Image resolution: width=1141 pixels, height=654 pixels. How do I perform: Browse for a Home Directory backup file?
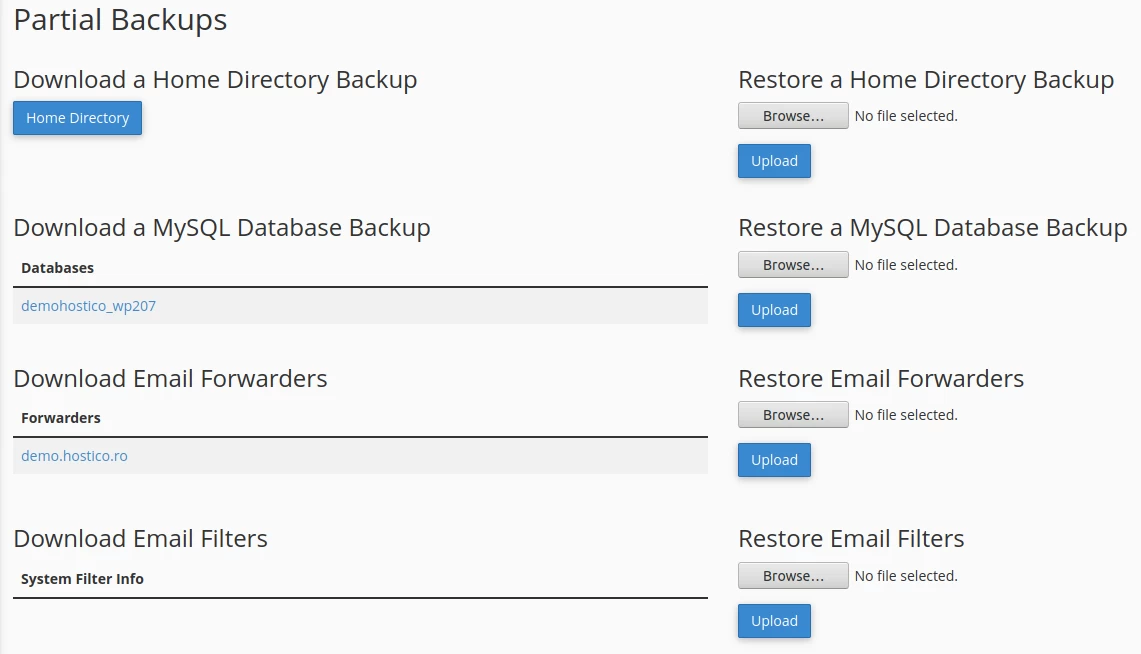[x=793, y=116]
